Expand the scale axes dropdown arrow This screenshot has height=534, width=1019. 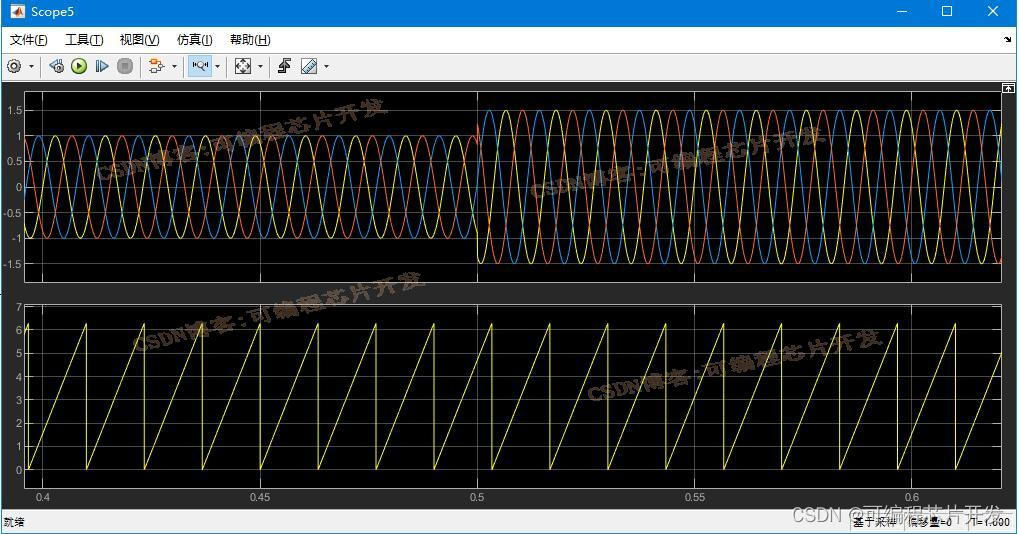[x=260, y=67]
